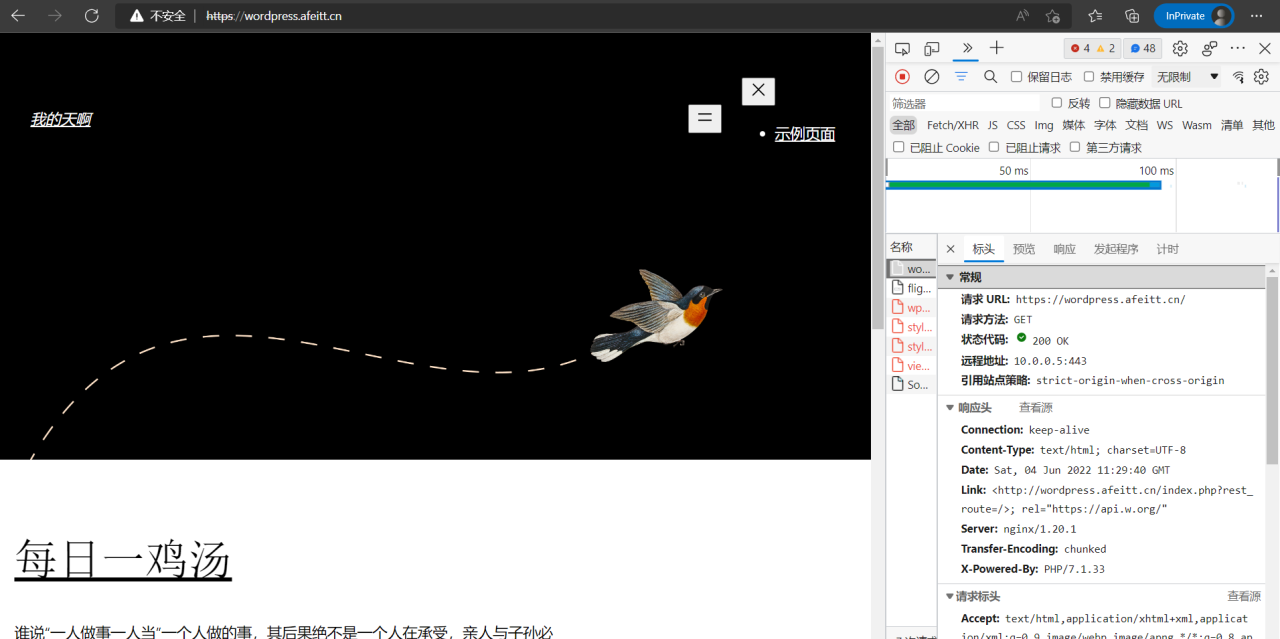Screen dimensions: 1280x639
Task: Open the 每日一鸡汤 post link
Action: [x=123, y=559]
